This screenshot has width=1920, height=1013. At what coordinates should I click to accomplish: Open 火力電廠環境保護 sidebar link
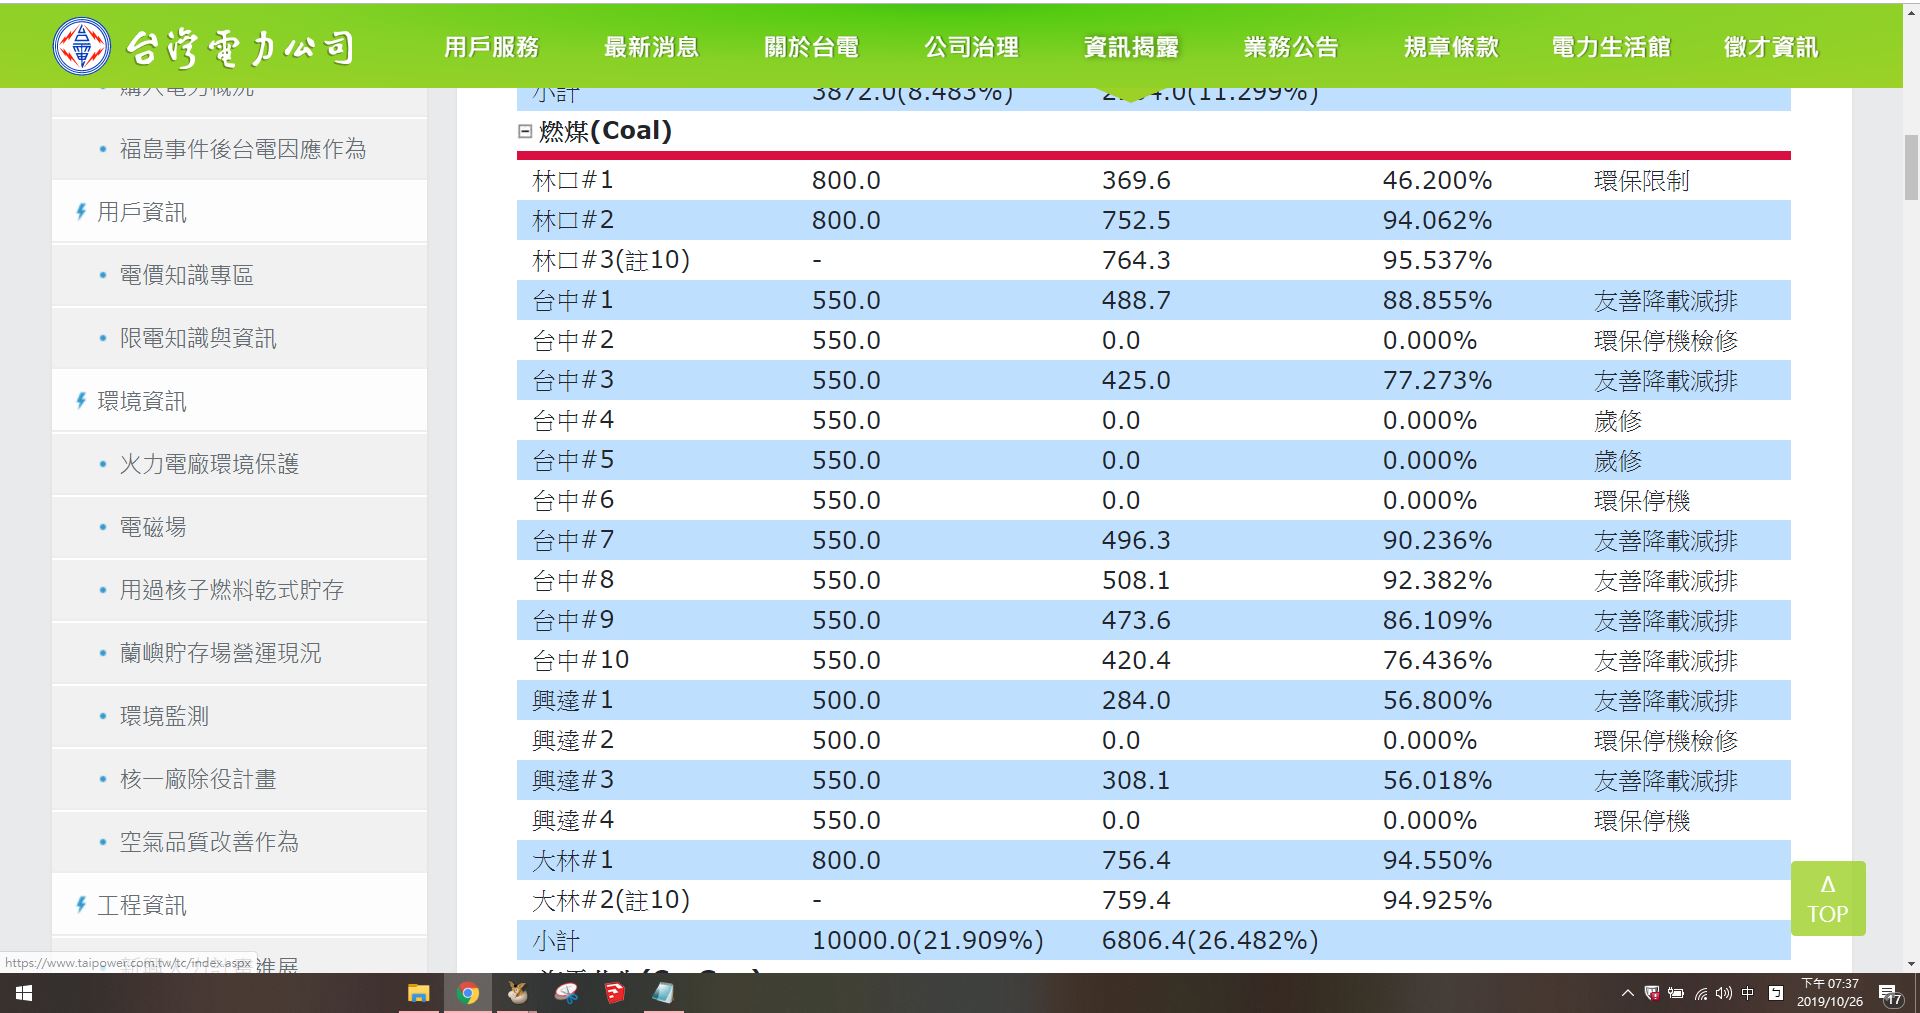[x=209, y=464]
